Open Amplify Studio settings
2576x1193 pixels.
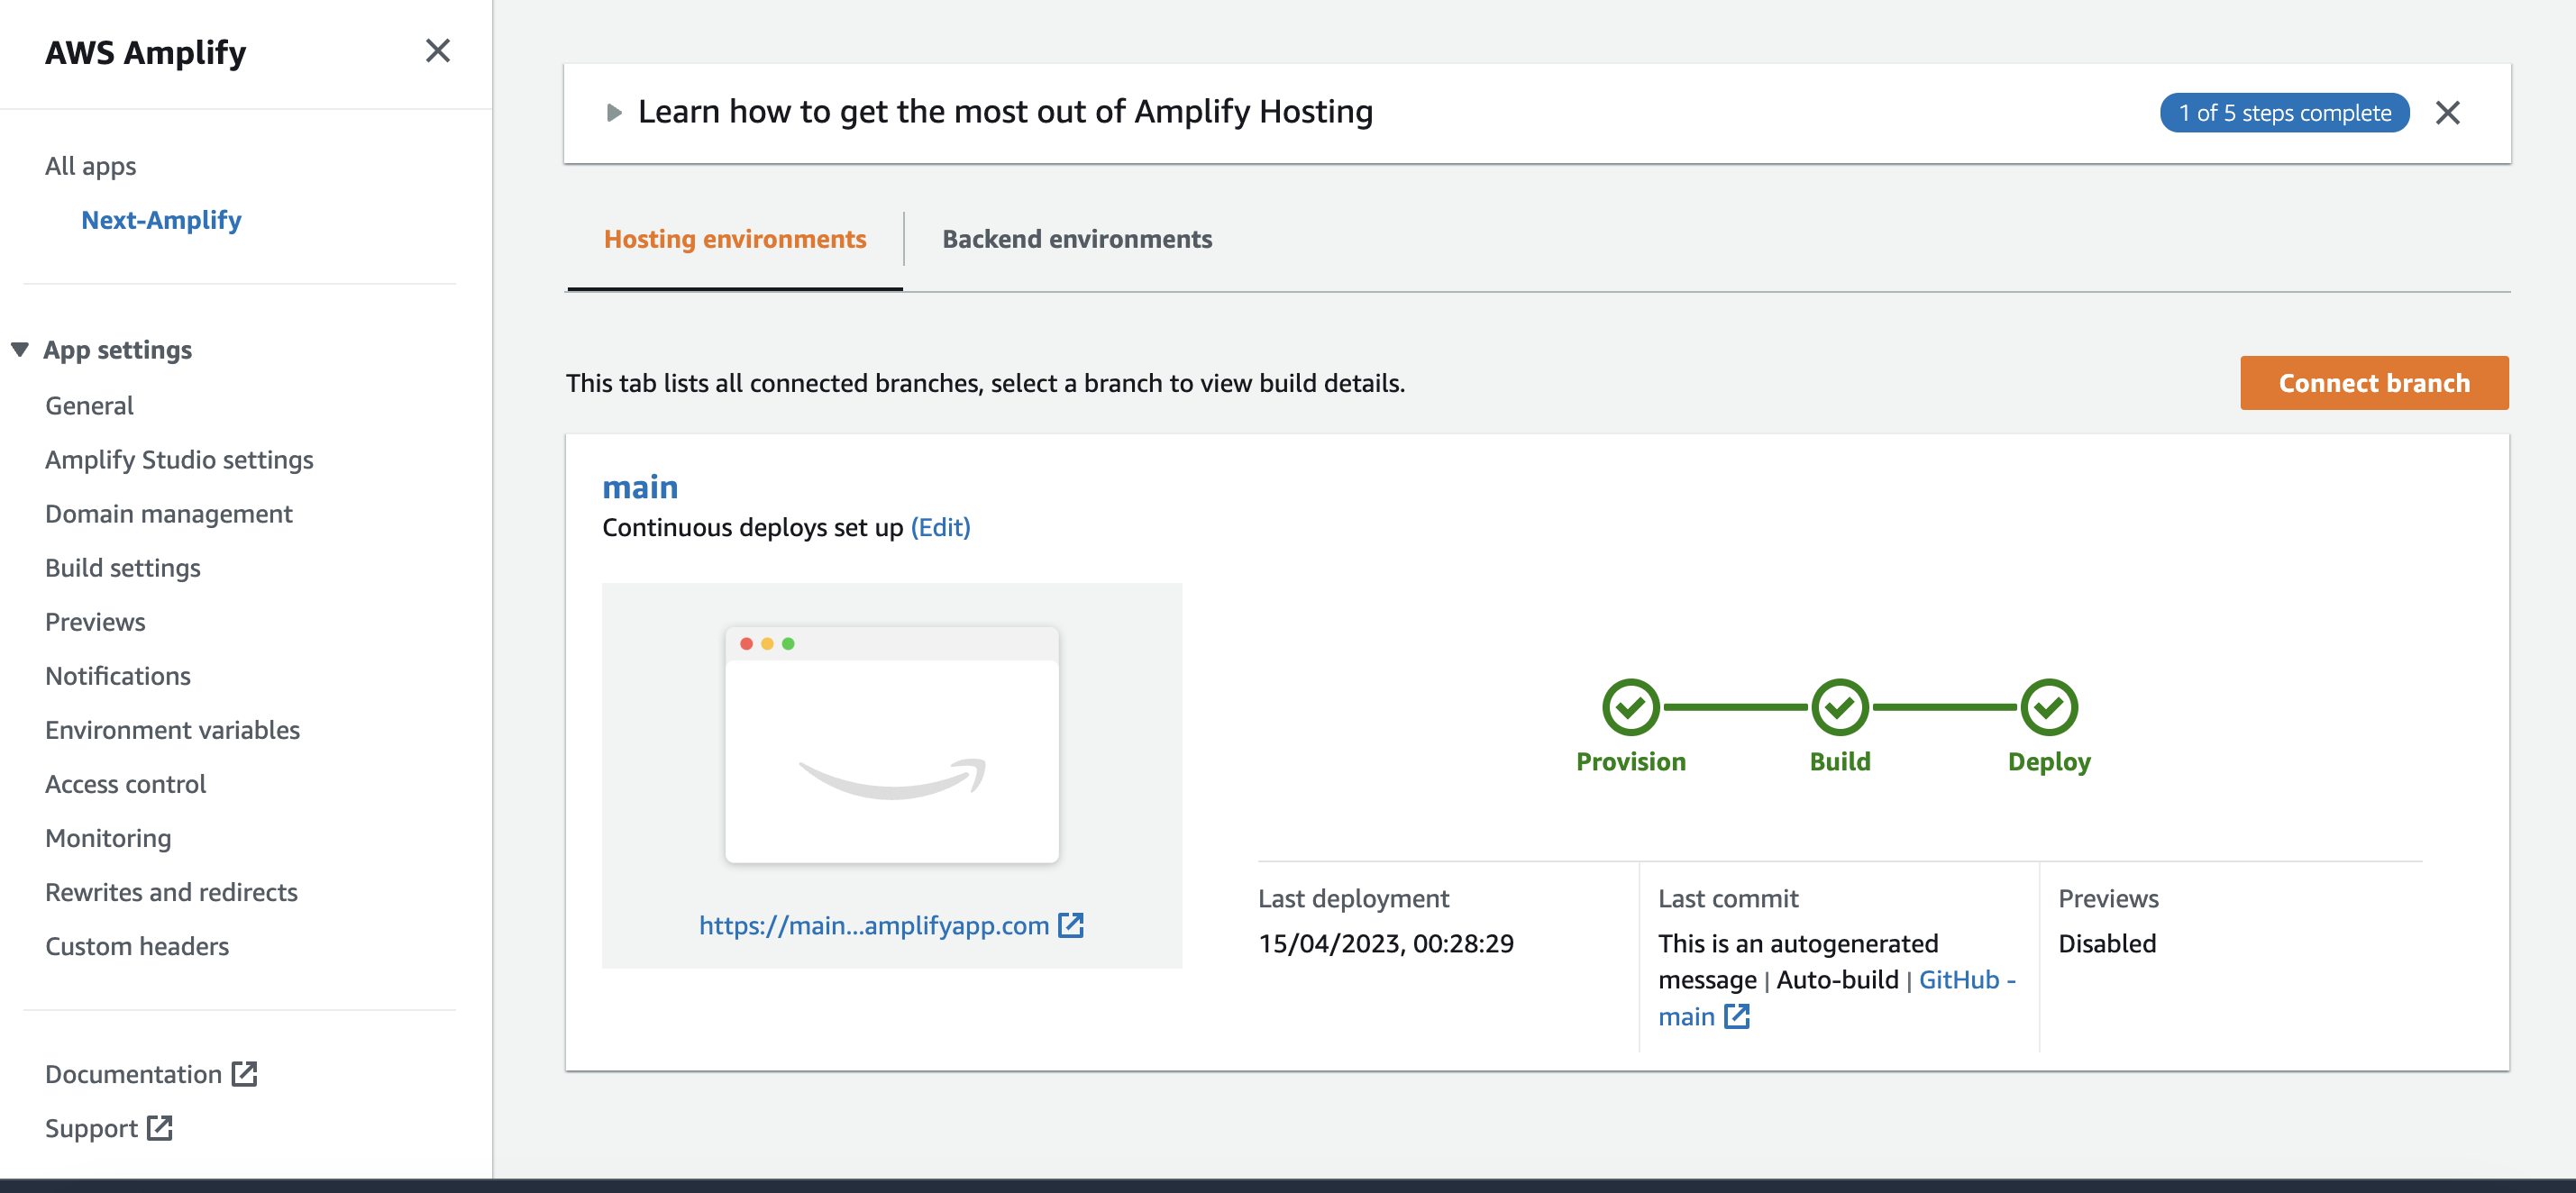click(179, 460)
